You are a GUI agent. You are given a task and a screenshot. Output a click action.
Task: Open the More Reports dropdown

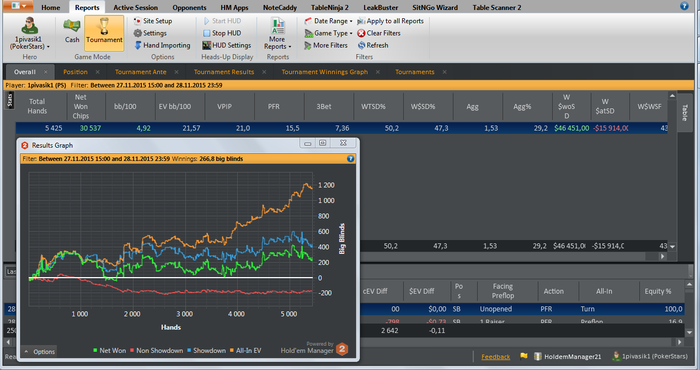[x=277, y=33]
